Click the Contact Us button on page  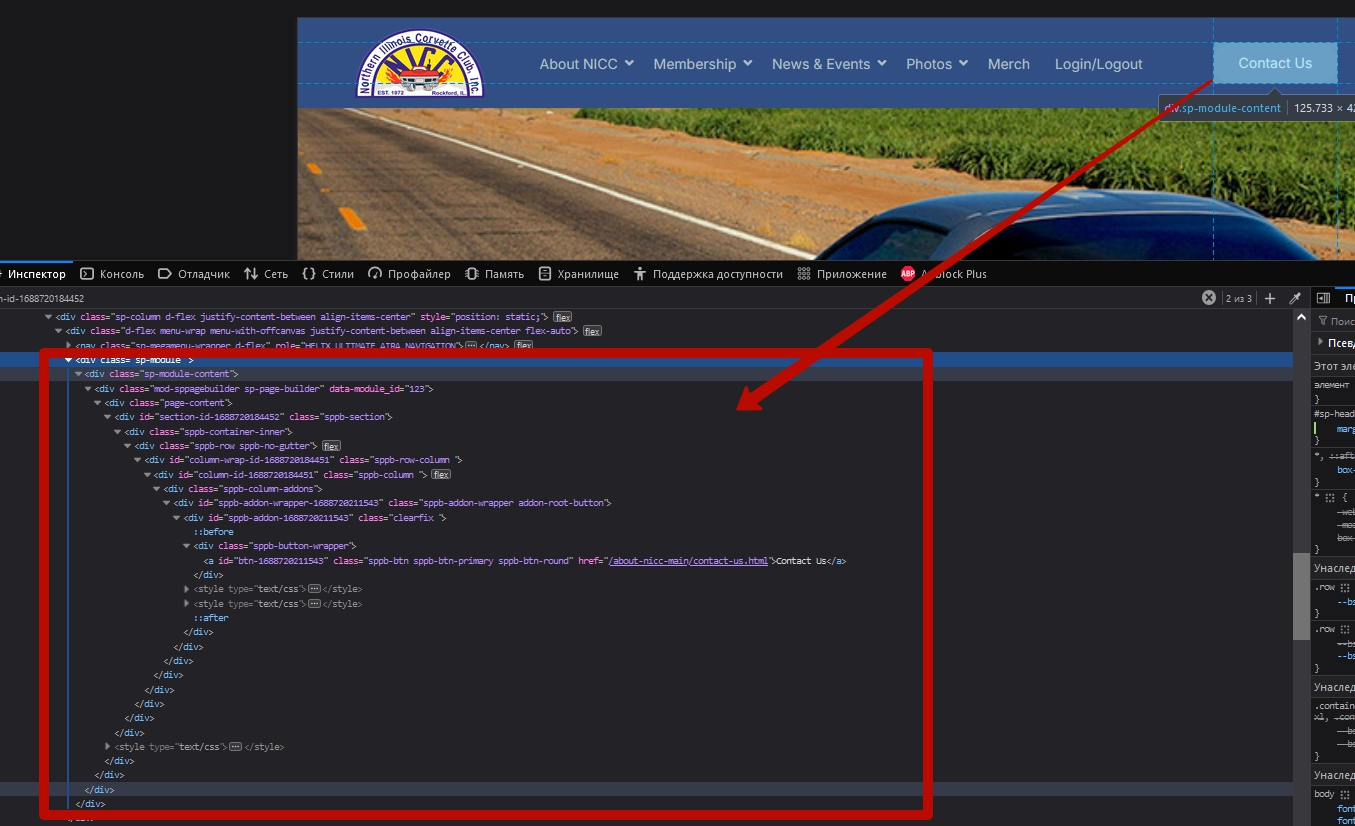tap(1274, 63)
